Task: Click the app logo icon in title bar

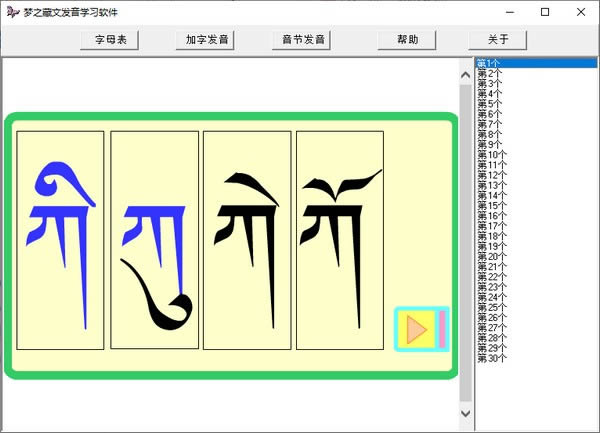Action: click(13, 12)
